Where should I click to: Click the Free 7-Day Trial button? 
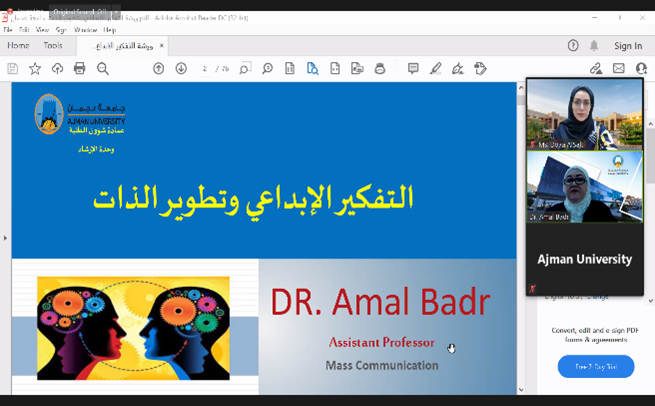pos(596,367)
